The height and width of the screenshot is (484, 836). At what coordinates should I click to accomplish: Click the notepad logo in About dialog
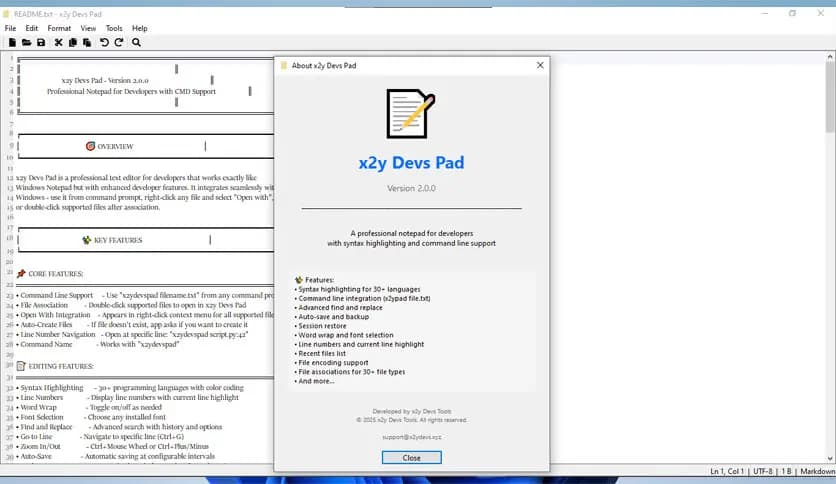411,114
